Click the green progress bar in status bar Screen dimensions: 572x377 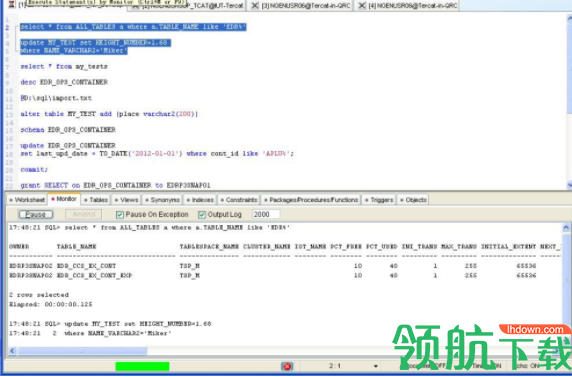[x=142, y=366]
